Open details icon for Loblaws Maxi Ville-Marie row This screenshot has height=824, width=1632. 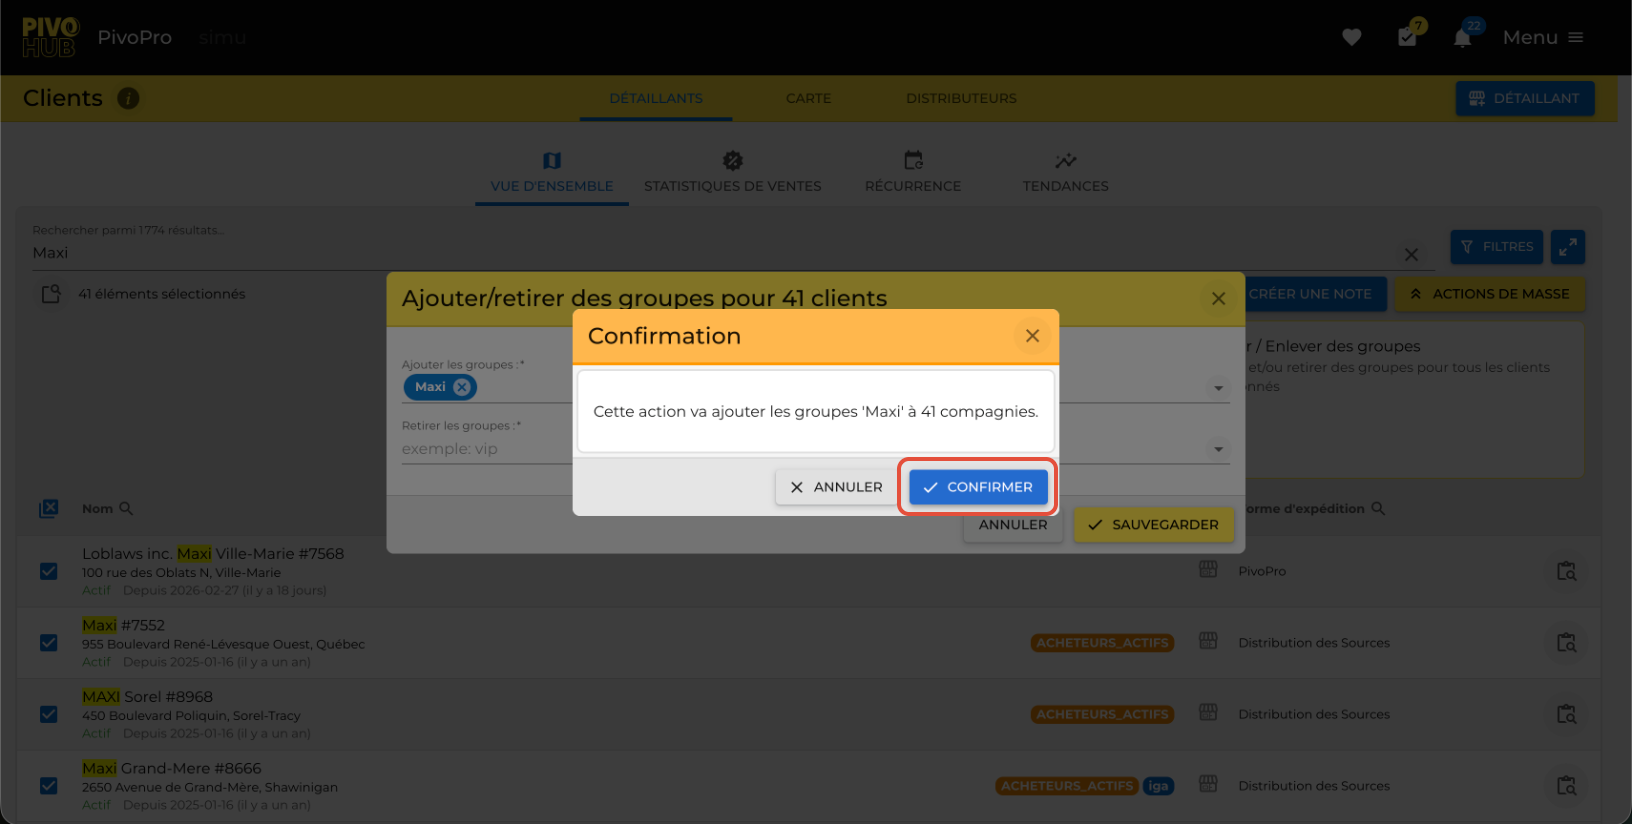[x=1566, y=571]
